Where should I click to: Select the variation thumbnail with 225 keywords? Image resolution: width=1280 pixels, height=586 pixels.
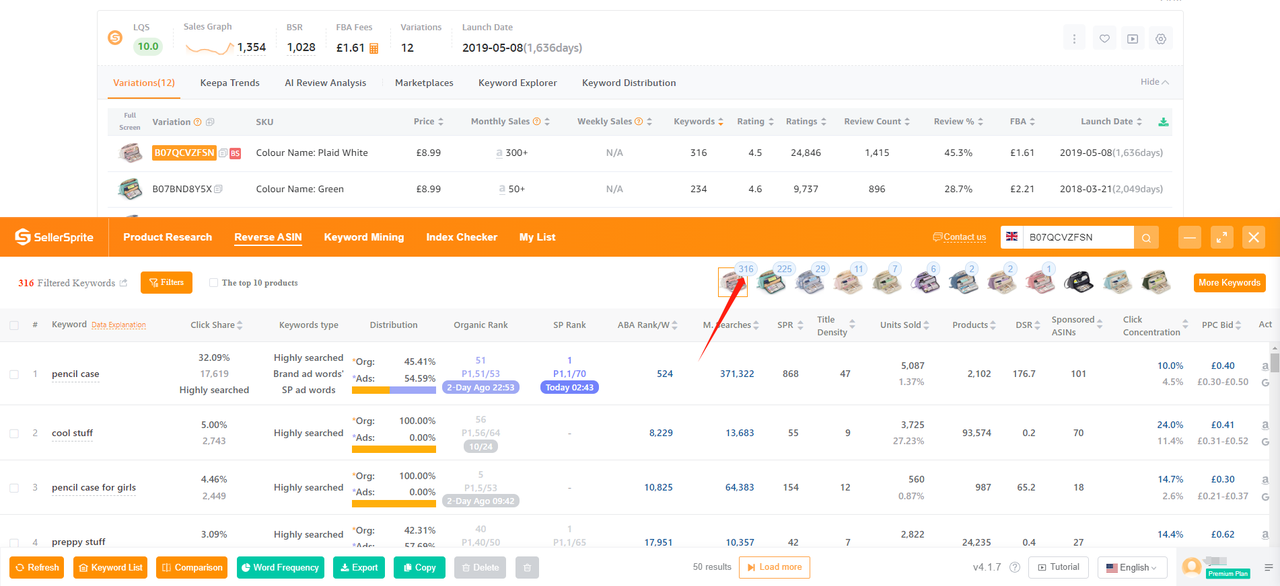[x=770, y=283]
